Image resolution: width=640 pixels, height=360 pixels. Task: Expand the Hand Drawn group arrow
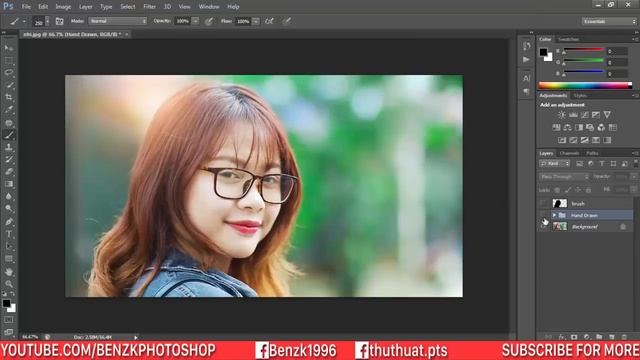click(554, 215)
